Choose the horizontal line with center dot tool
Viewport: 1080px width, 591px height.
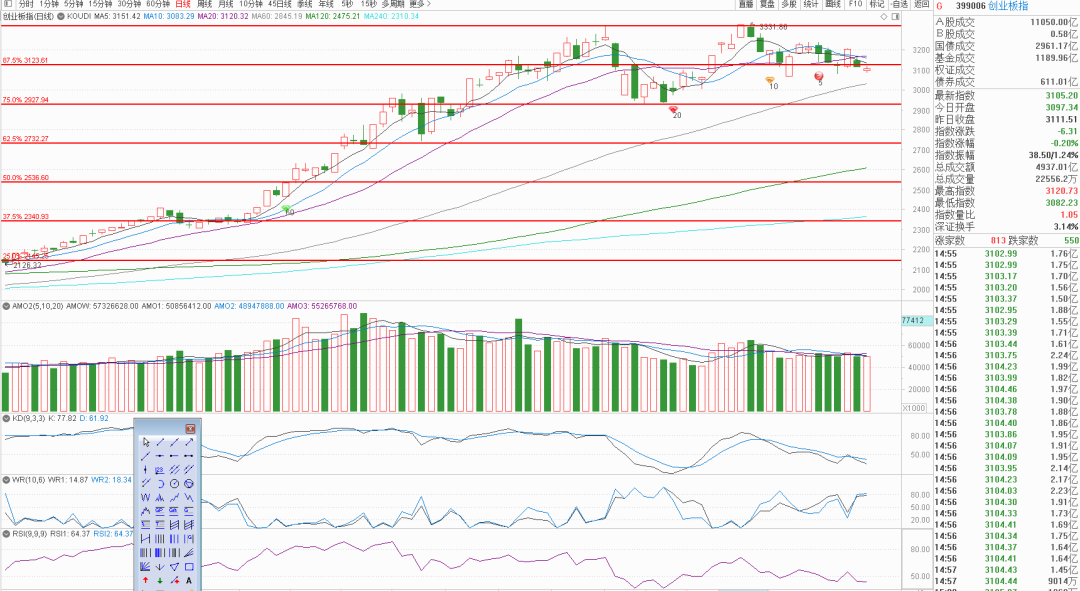160,455
